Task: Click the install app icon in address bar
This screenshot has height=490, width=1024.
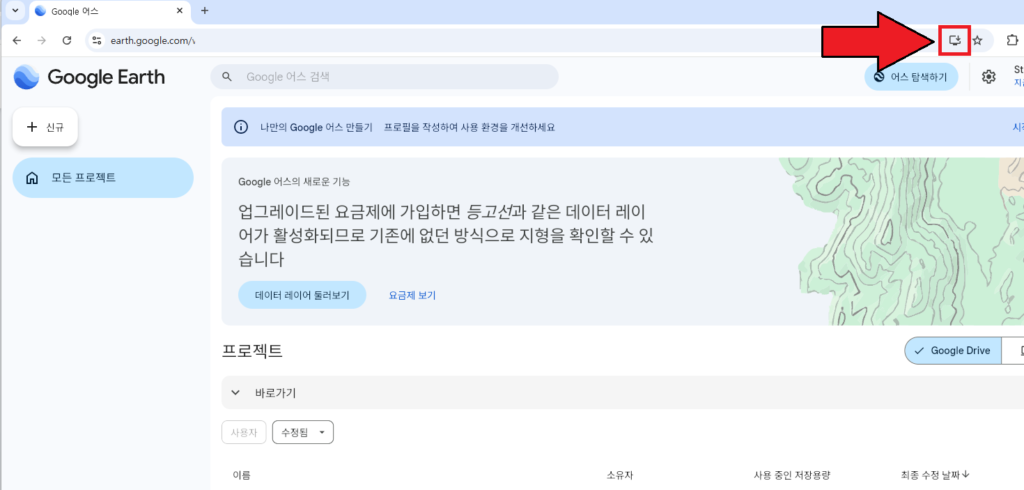Action: (x=955, y=40)
